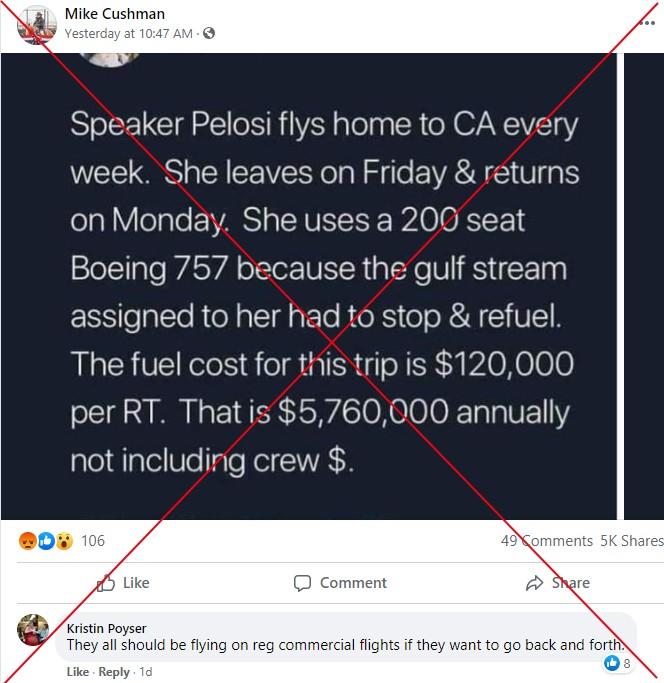
Task: Click the wow reaction emoji icon
Action: pos(64,541)
